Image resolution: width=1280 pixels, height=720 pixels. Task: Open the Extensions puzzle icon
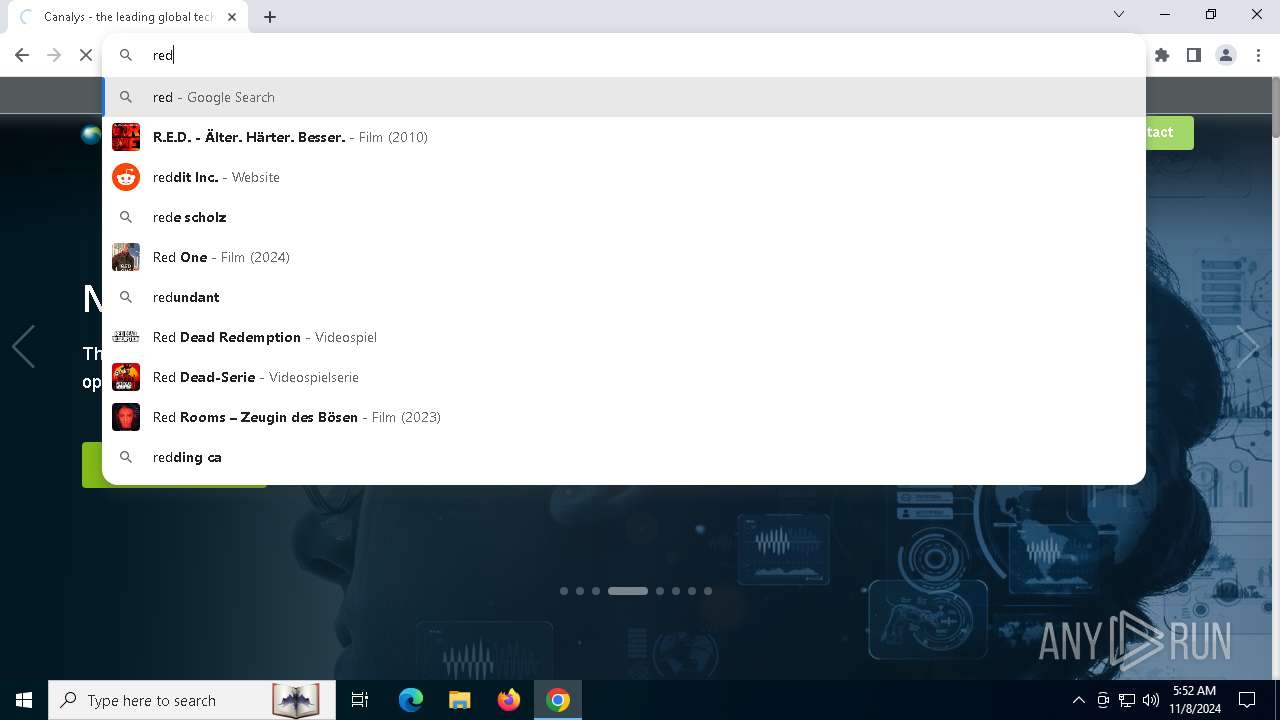tap(1162, 55)
